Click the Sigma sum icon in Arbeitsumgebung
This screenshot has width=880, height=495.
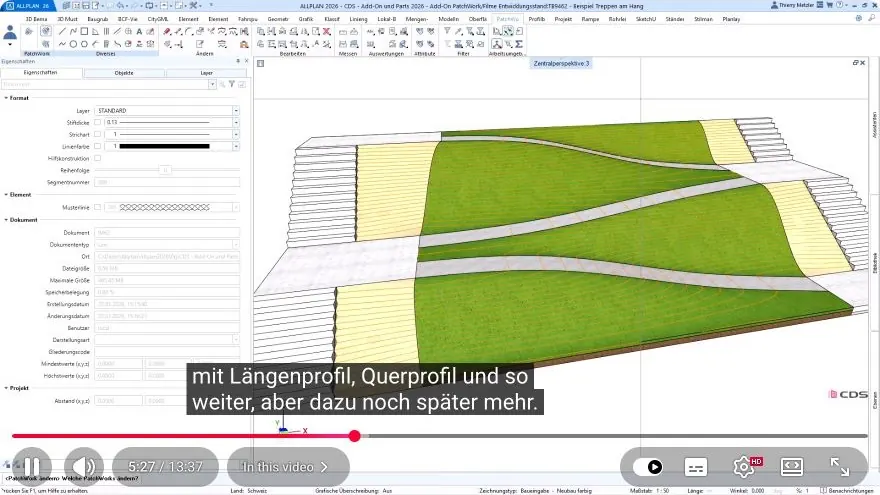519,44
